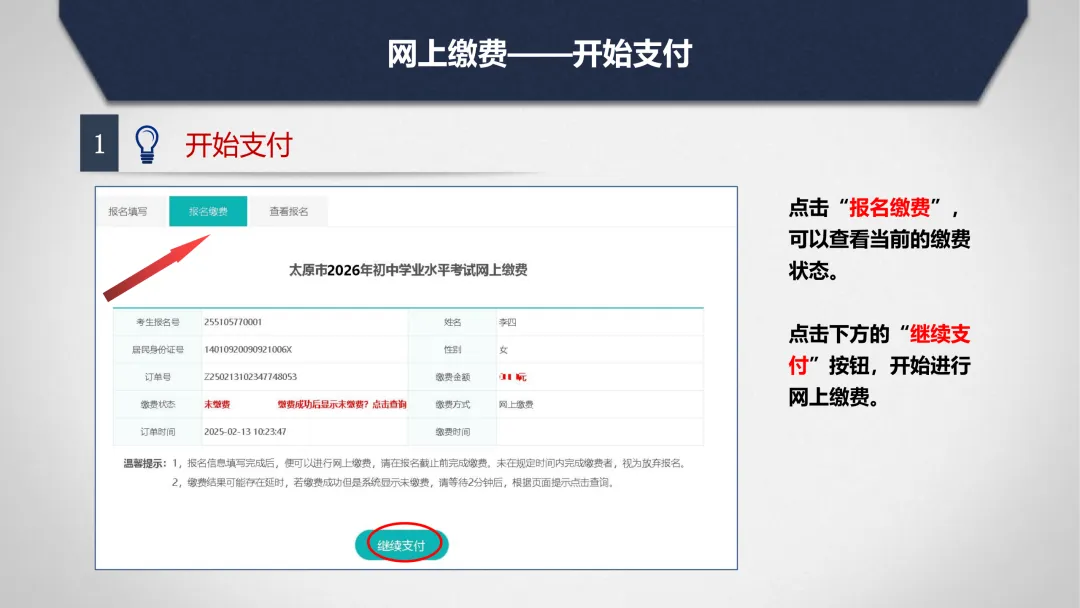1080x608 pixels.
Task: Switch to the 报名填写 tab
Action: tap(129, 211)
